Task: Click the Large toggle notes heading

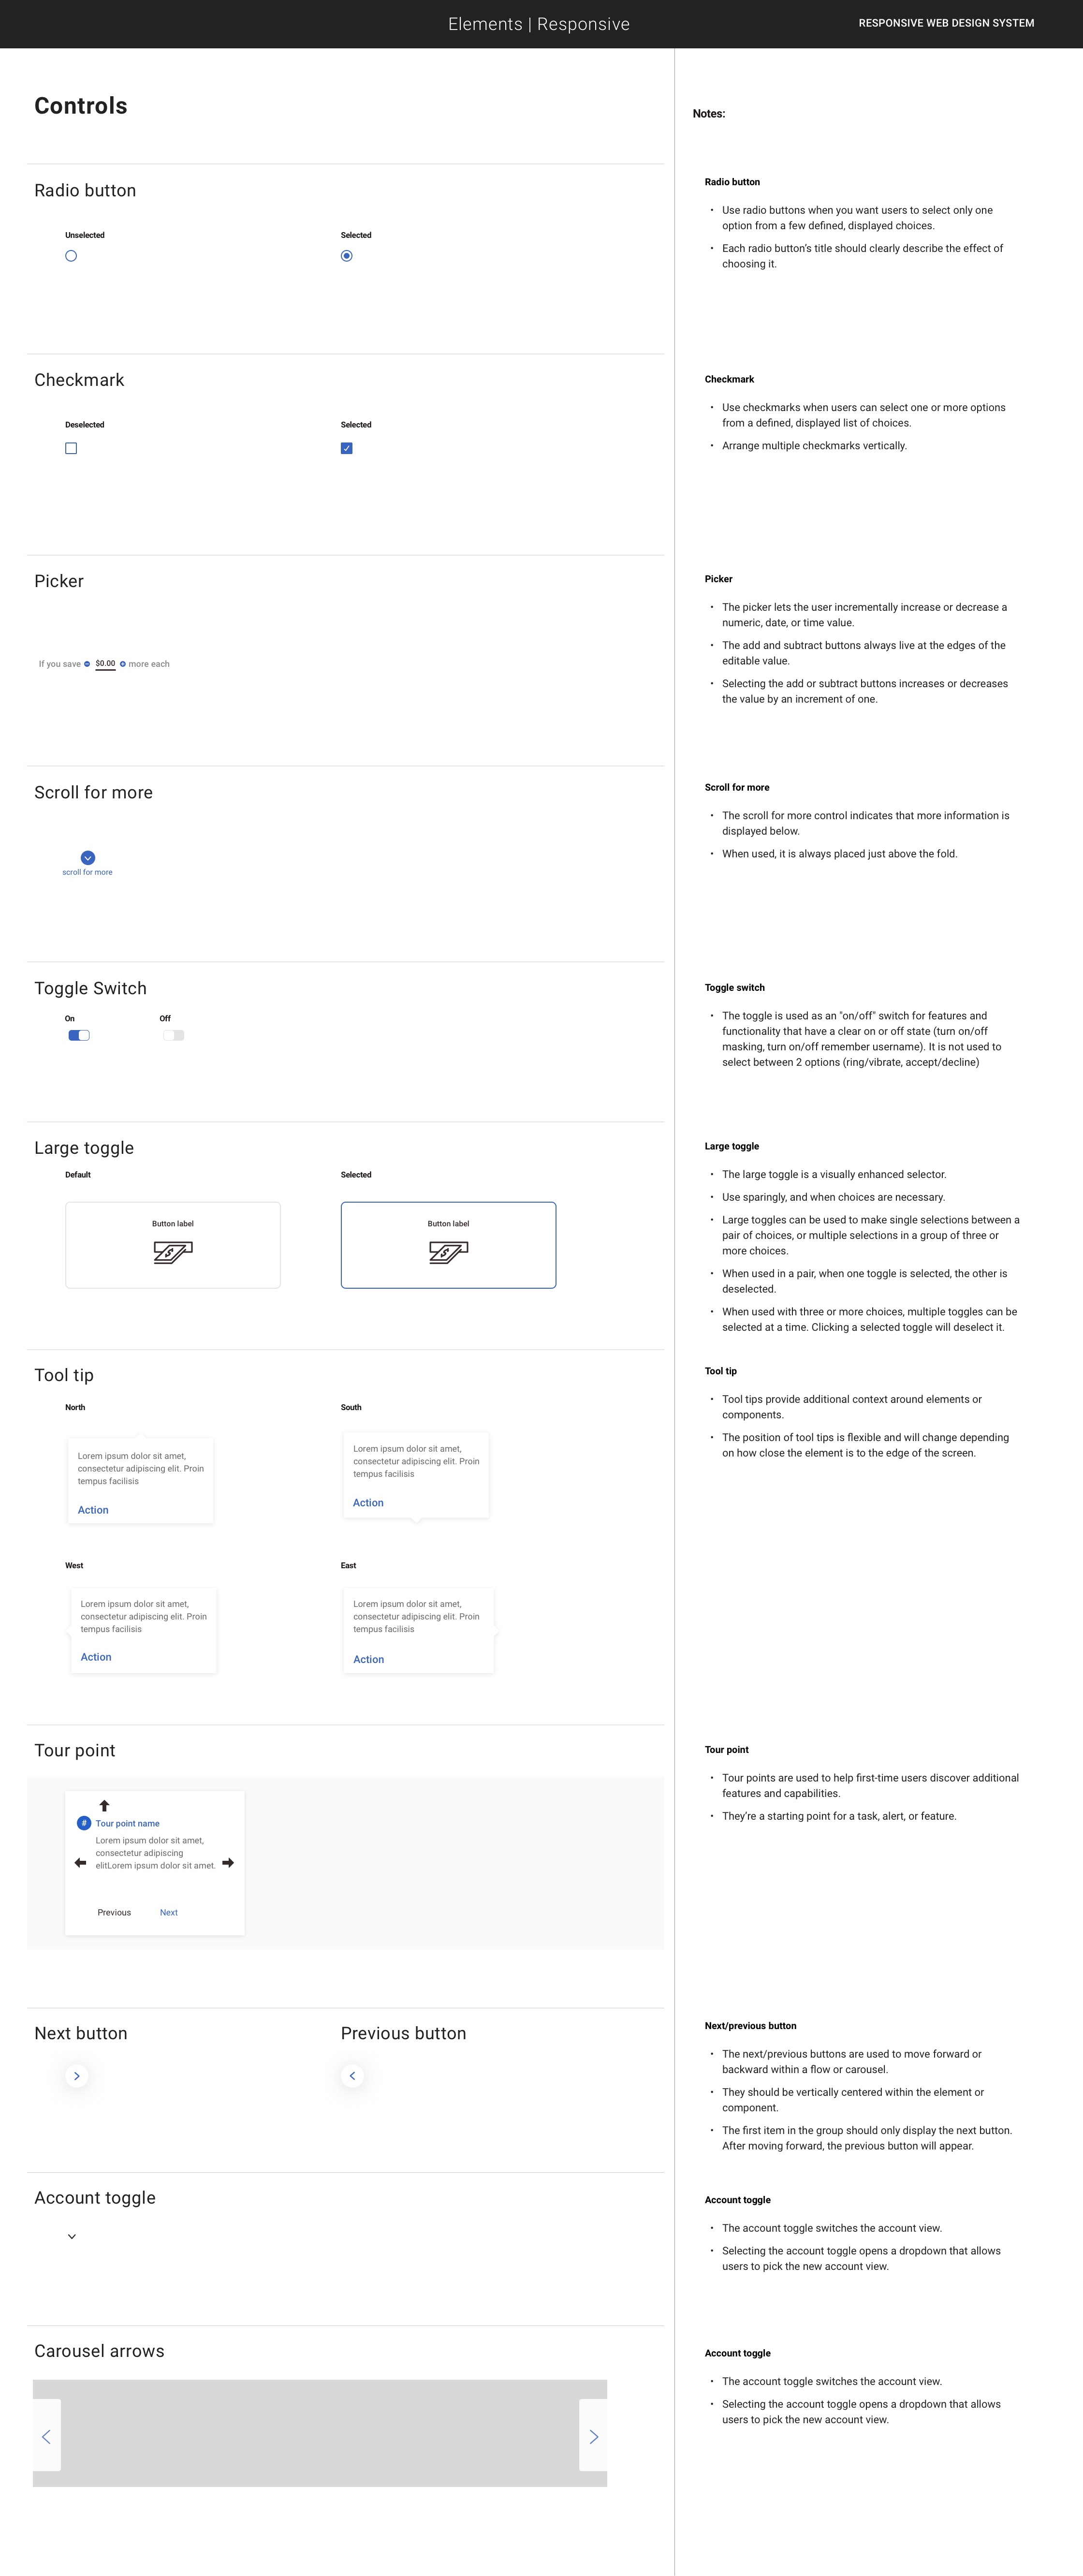Action: [x=732, y=1146]
